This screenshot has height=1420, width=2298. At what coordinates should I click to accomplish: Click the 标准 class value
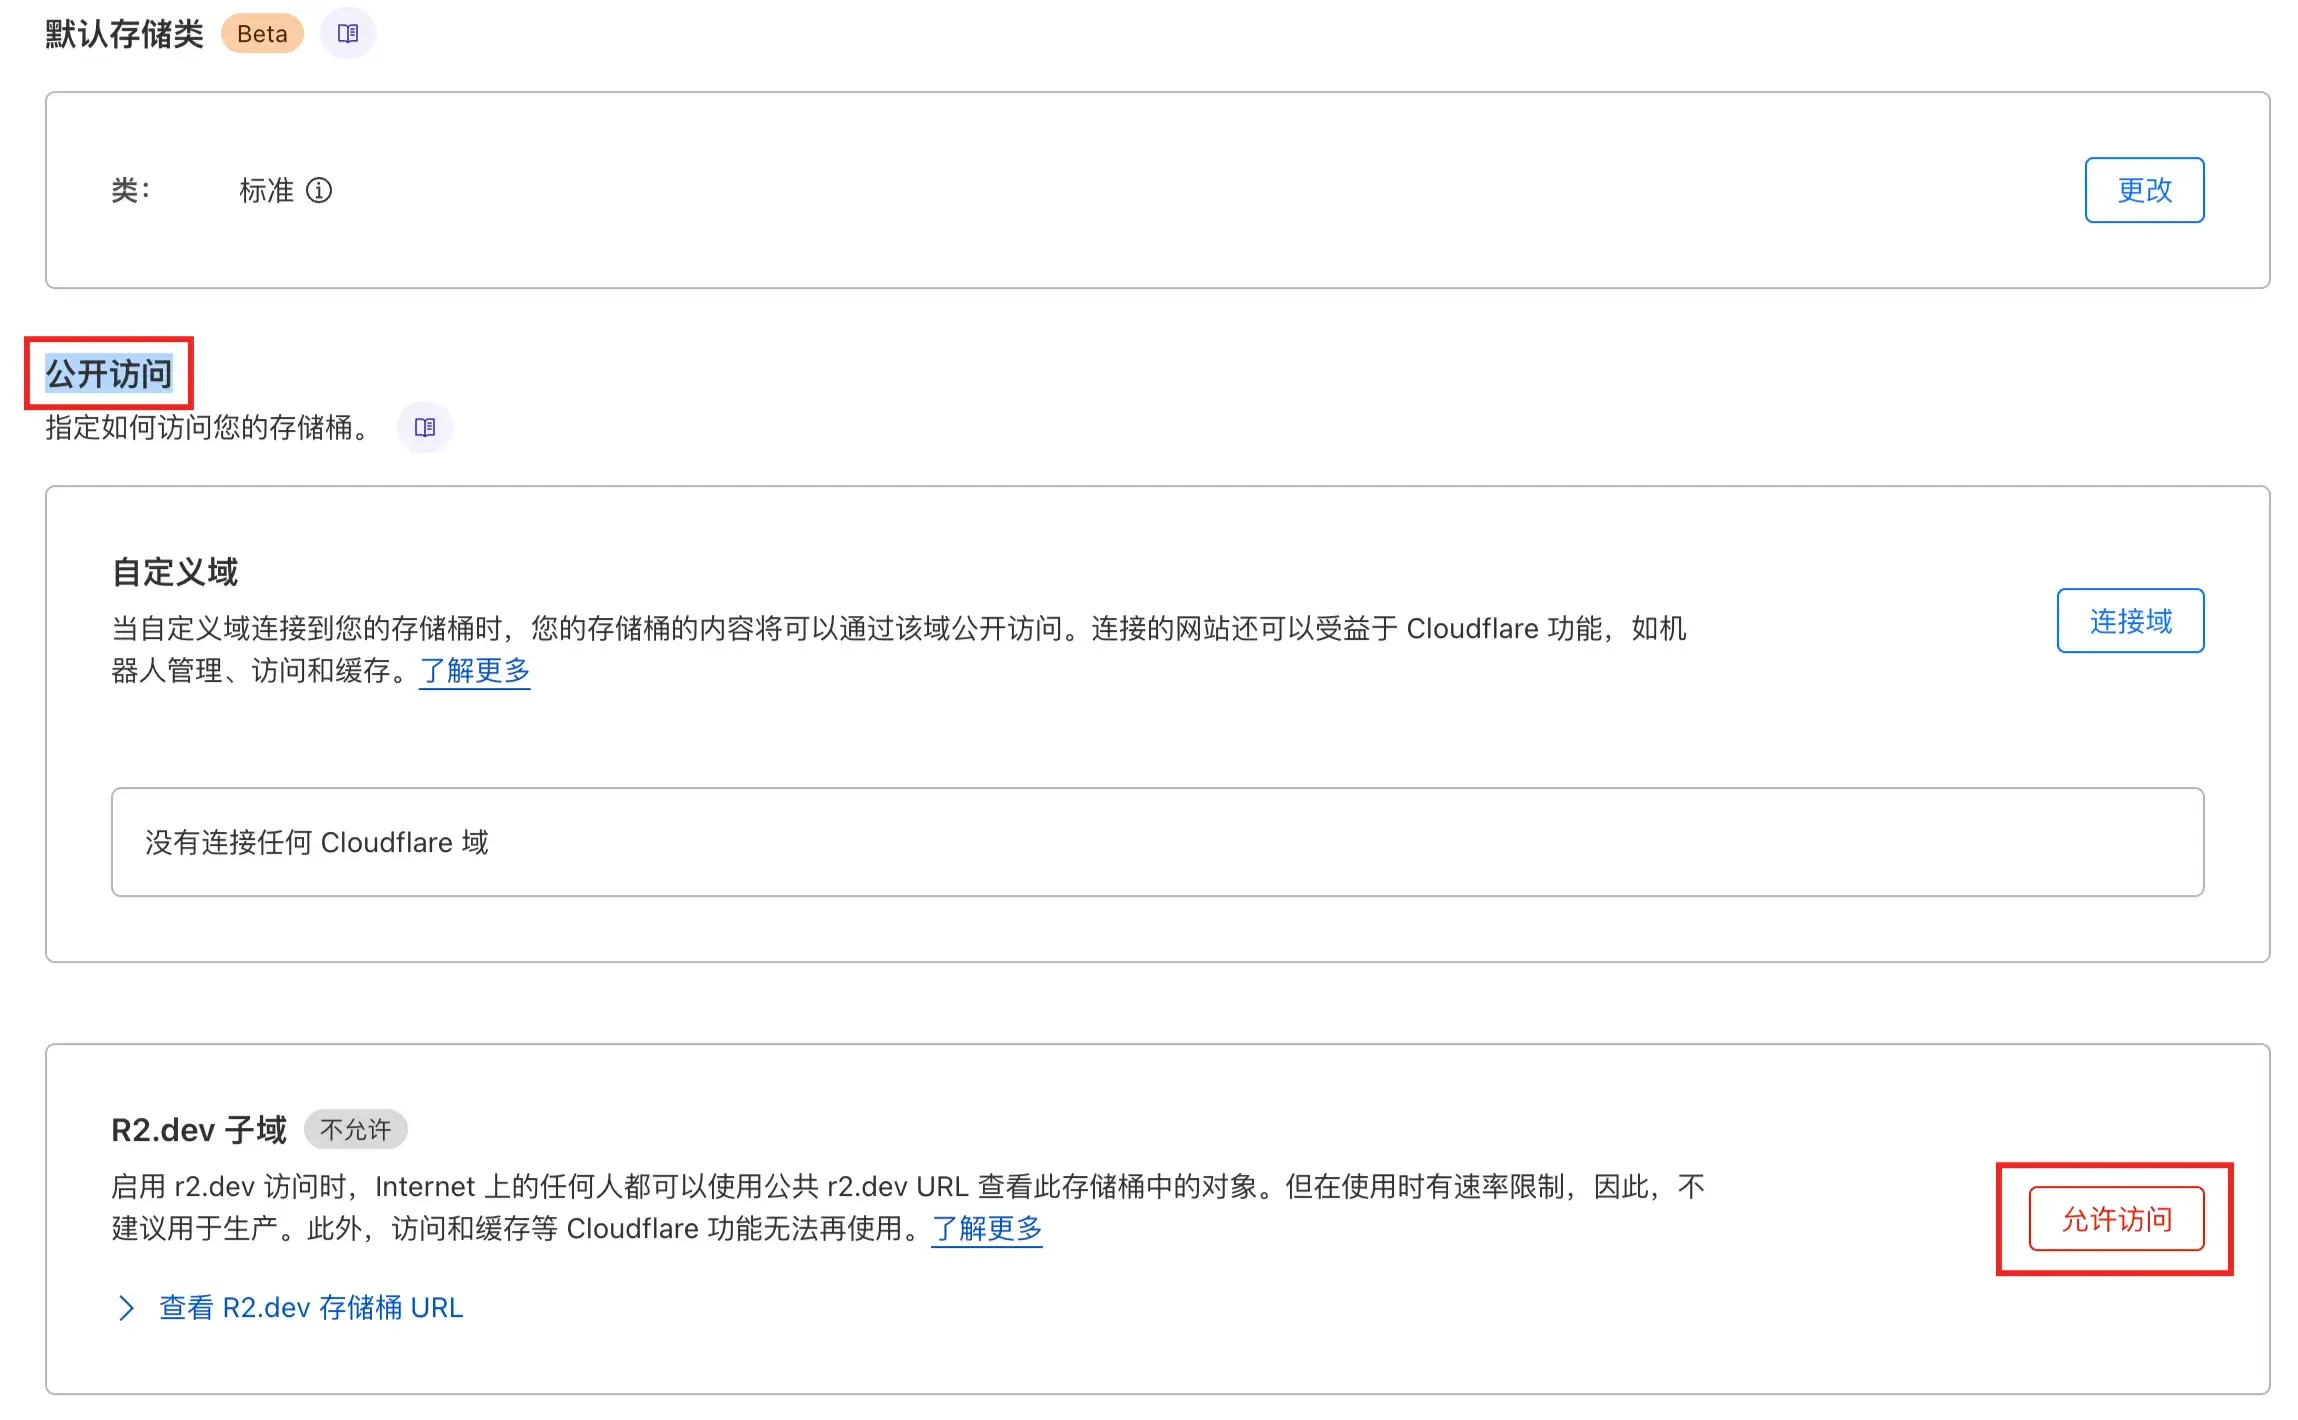tap(266, 190)
